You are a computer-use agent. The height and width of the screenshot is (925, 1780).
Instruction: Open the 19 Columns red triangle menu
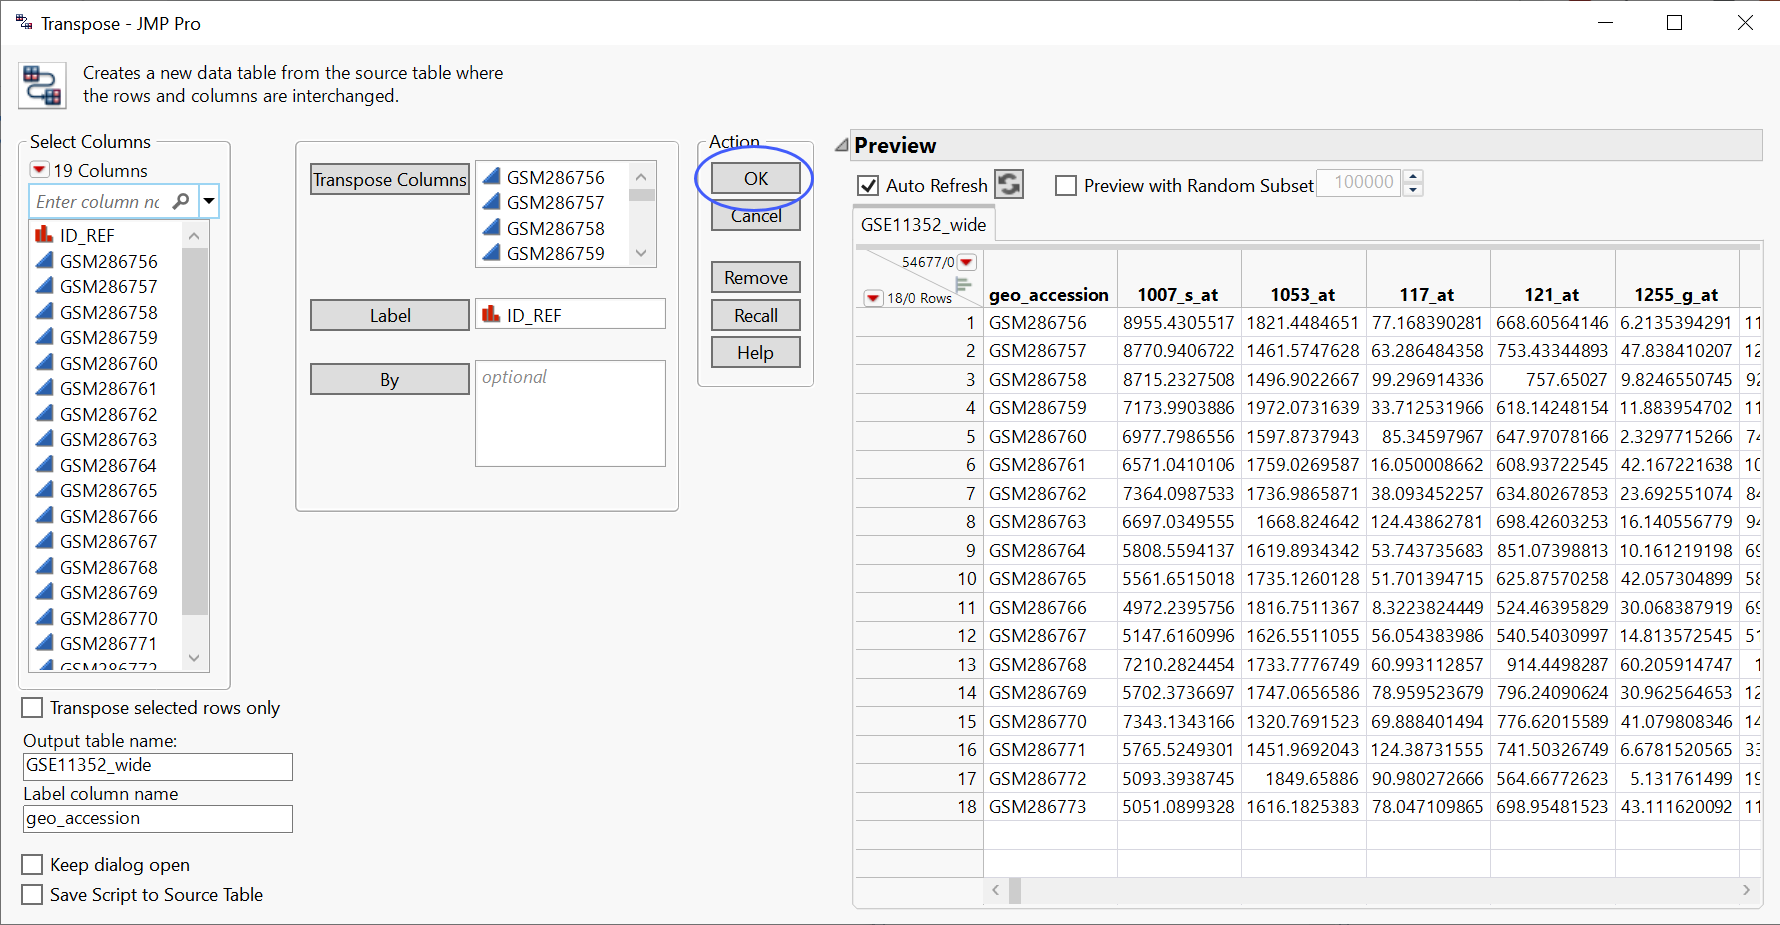tap(40, 170)
